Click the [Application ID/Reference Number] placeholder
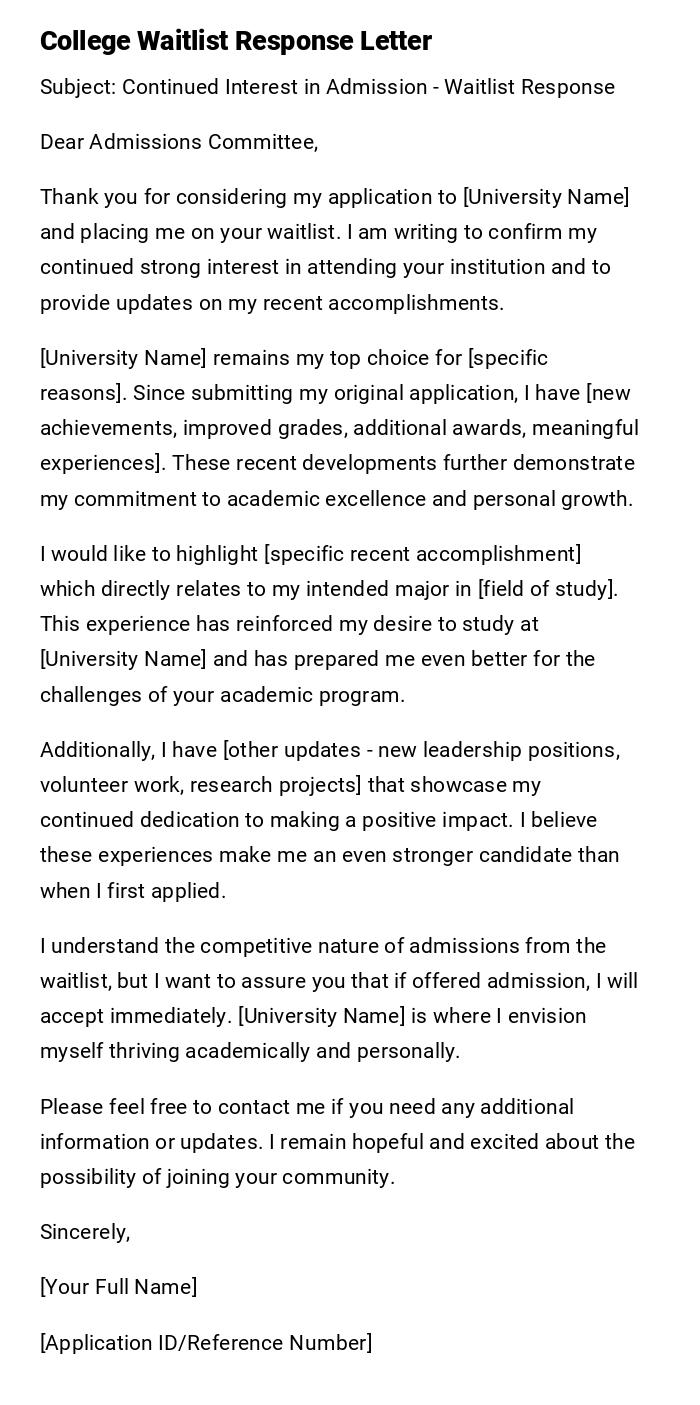The image size is (700, 1405). [206, 1343]
